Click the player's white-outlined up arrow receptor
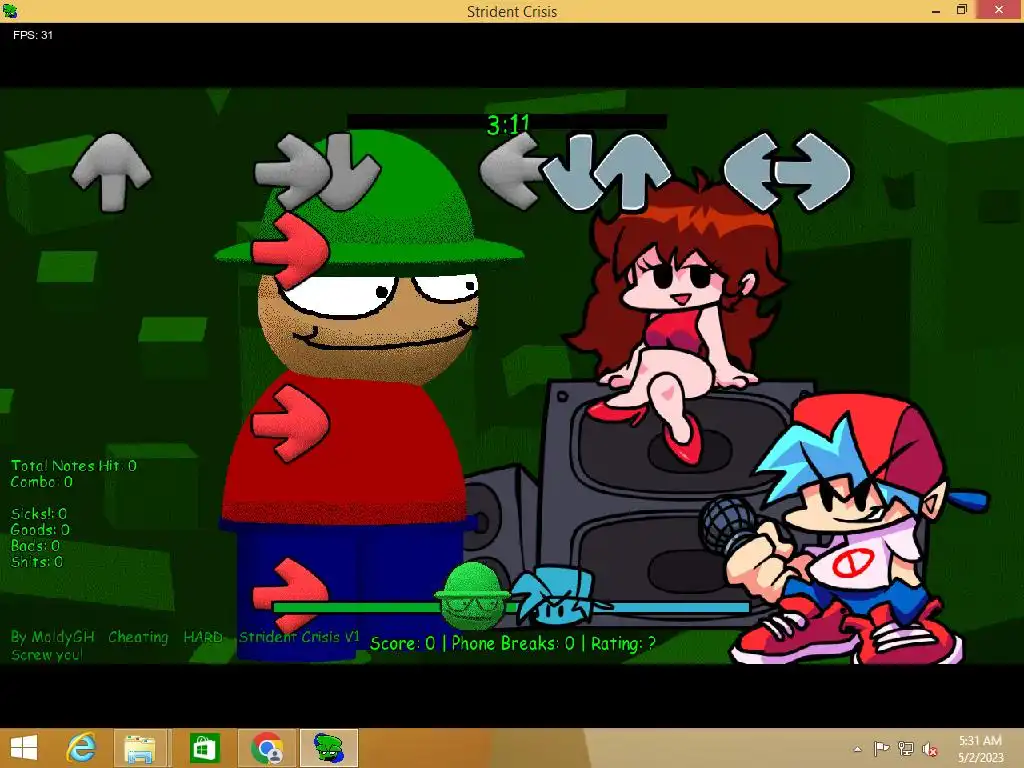This screenshot has width=1024, height=768. 632,172
